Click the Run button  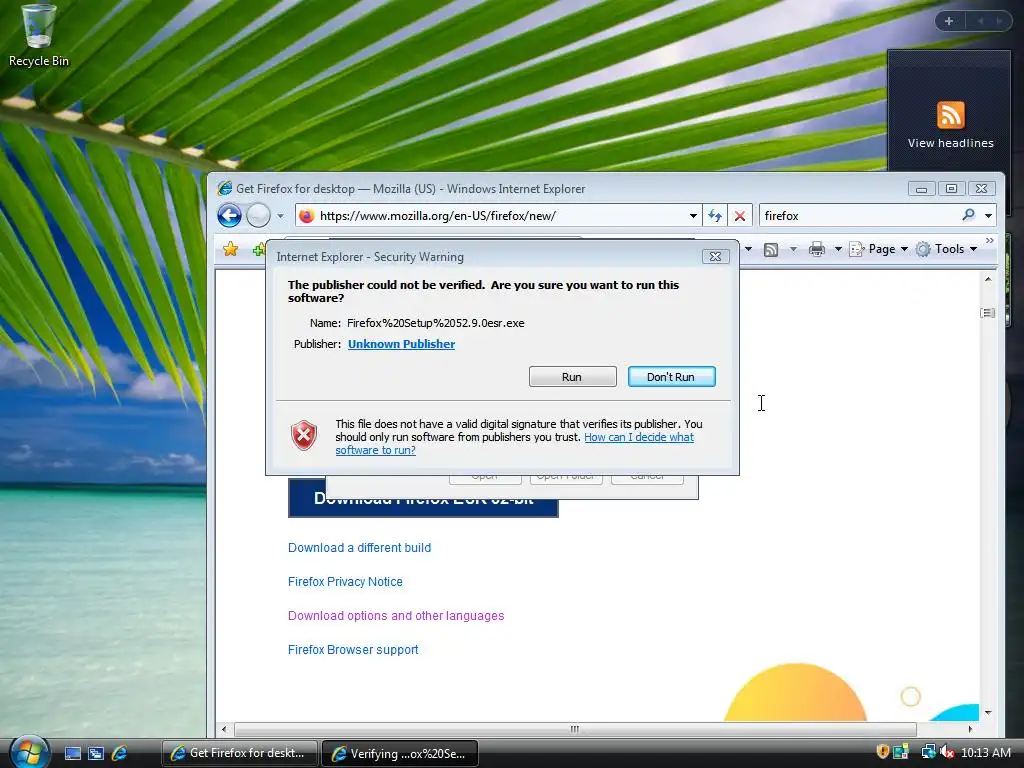573,377
